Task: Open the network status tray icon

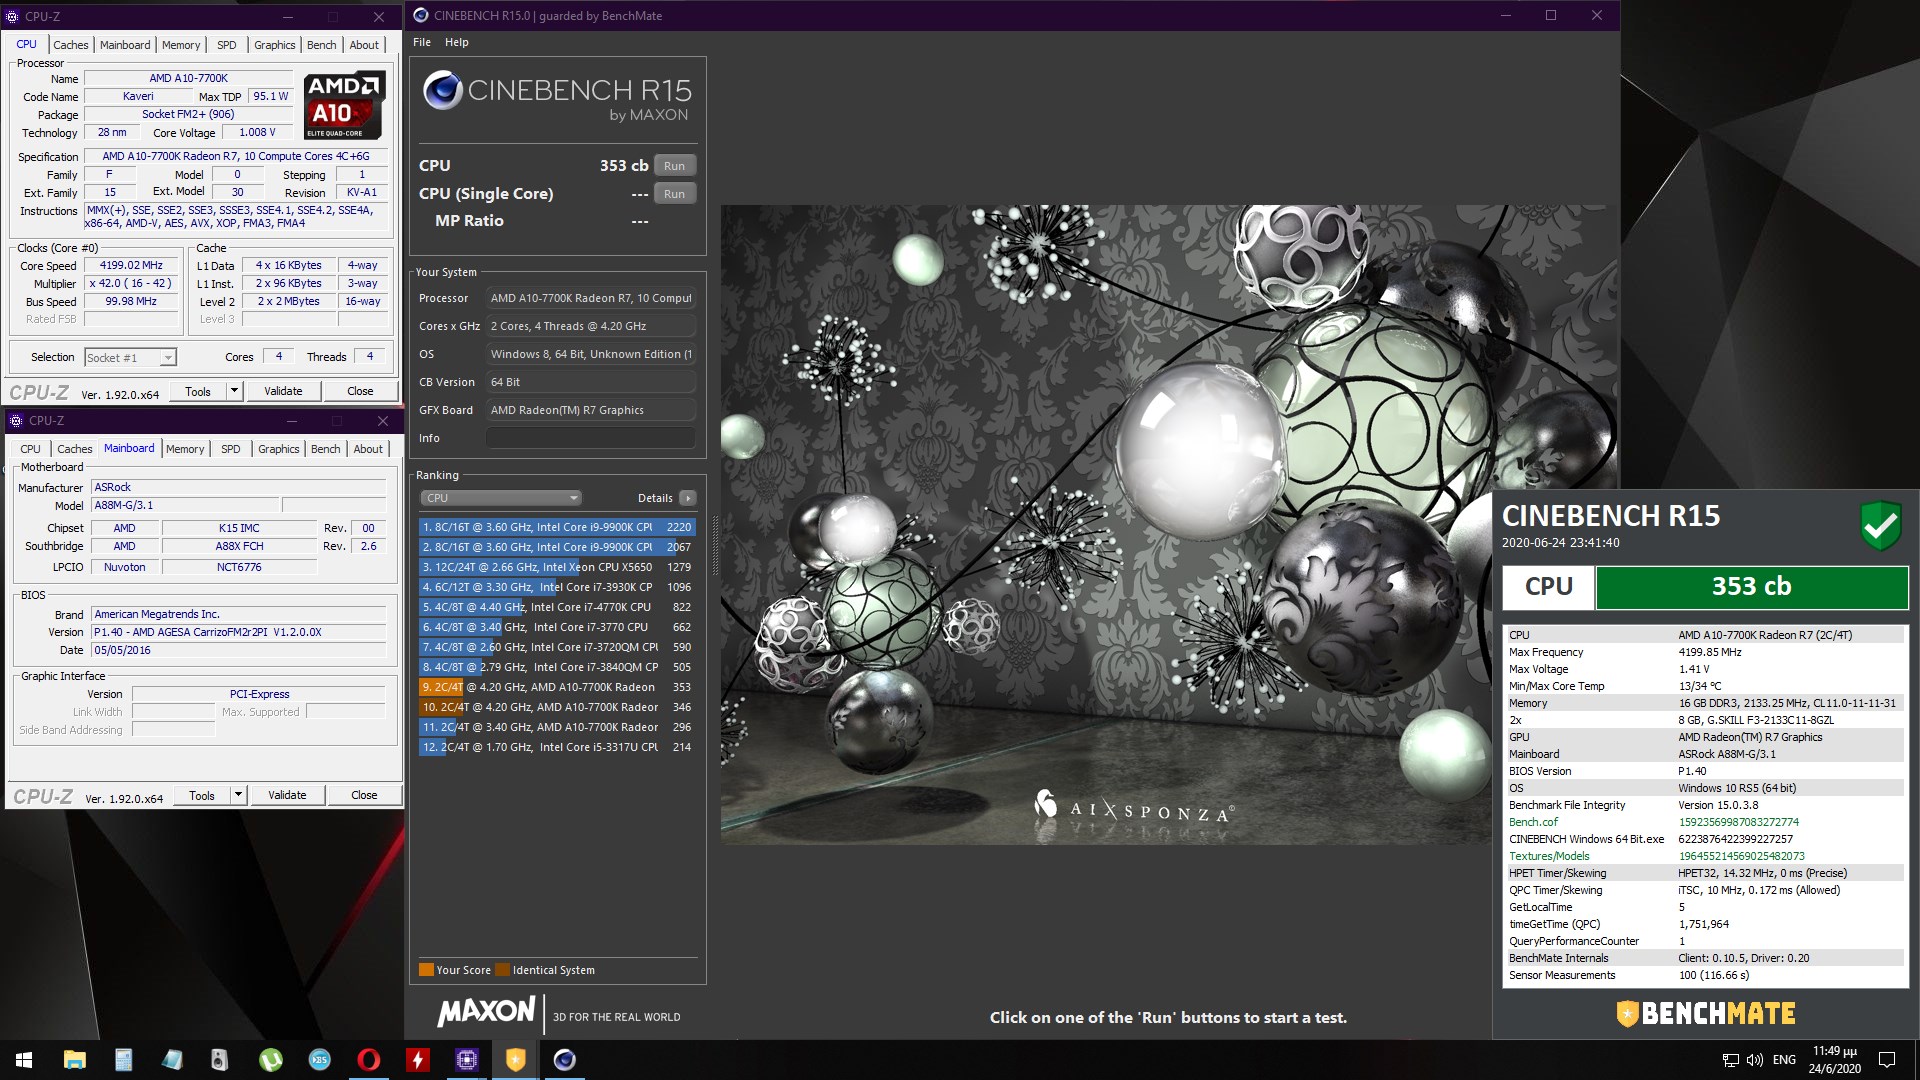Action: (x=1730, y=1060)
